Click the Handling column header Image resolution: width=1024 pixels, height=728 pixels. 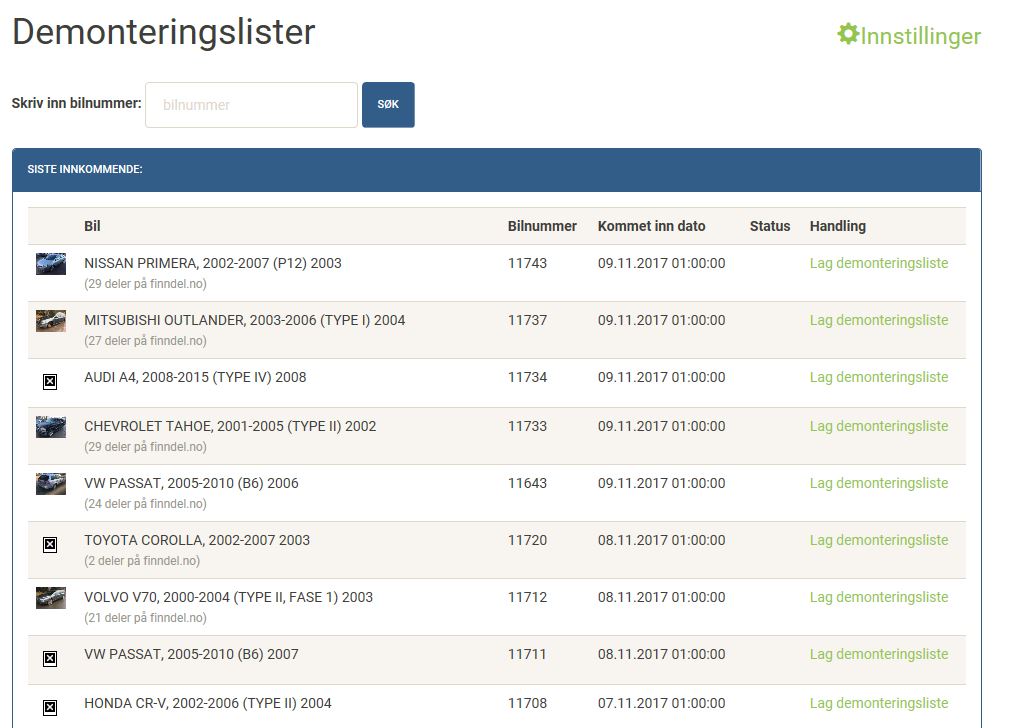point(837,226)
